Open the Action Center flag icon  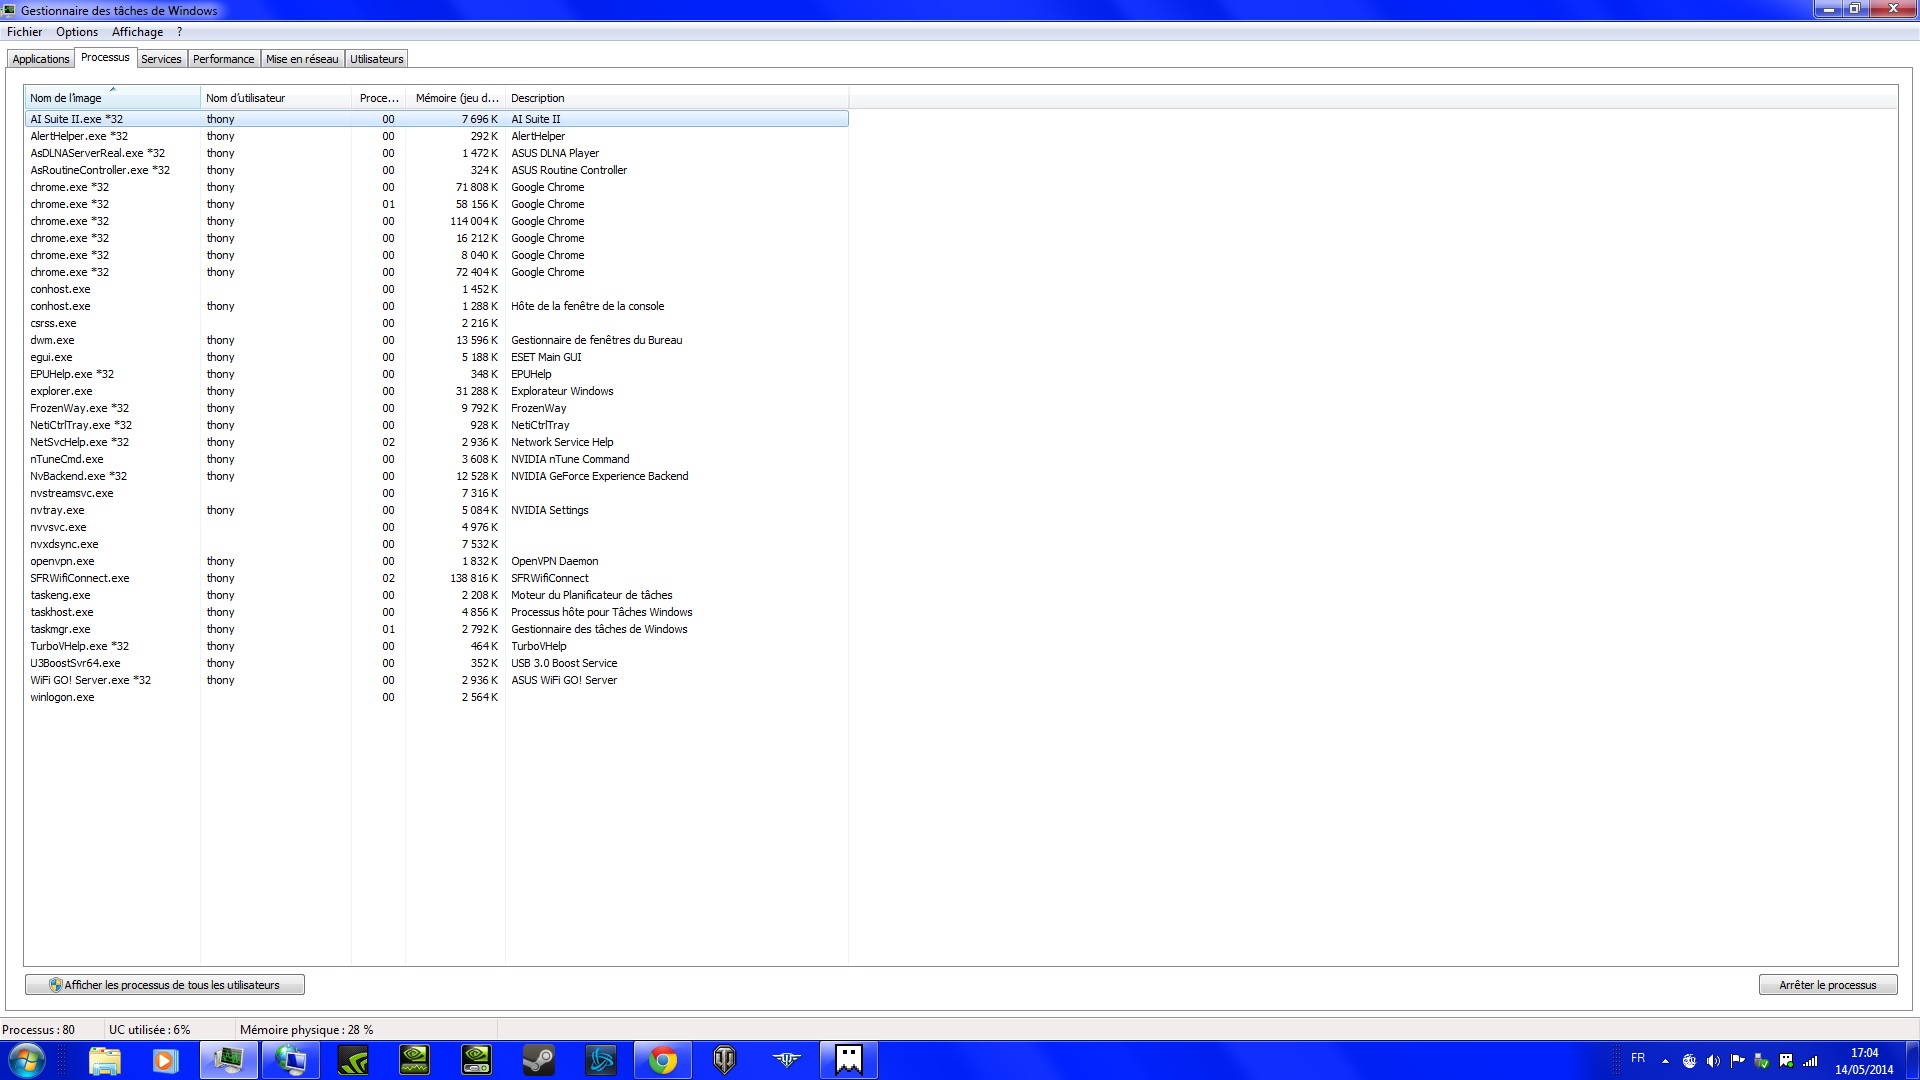coord(1737,1061)
